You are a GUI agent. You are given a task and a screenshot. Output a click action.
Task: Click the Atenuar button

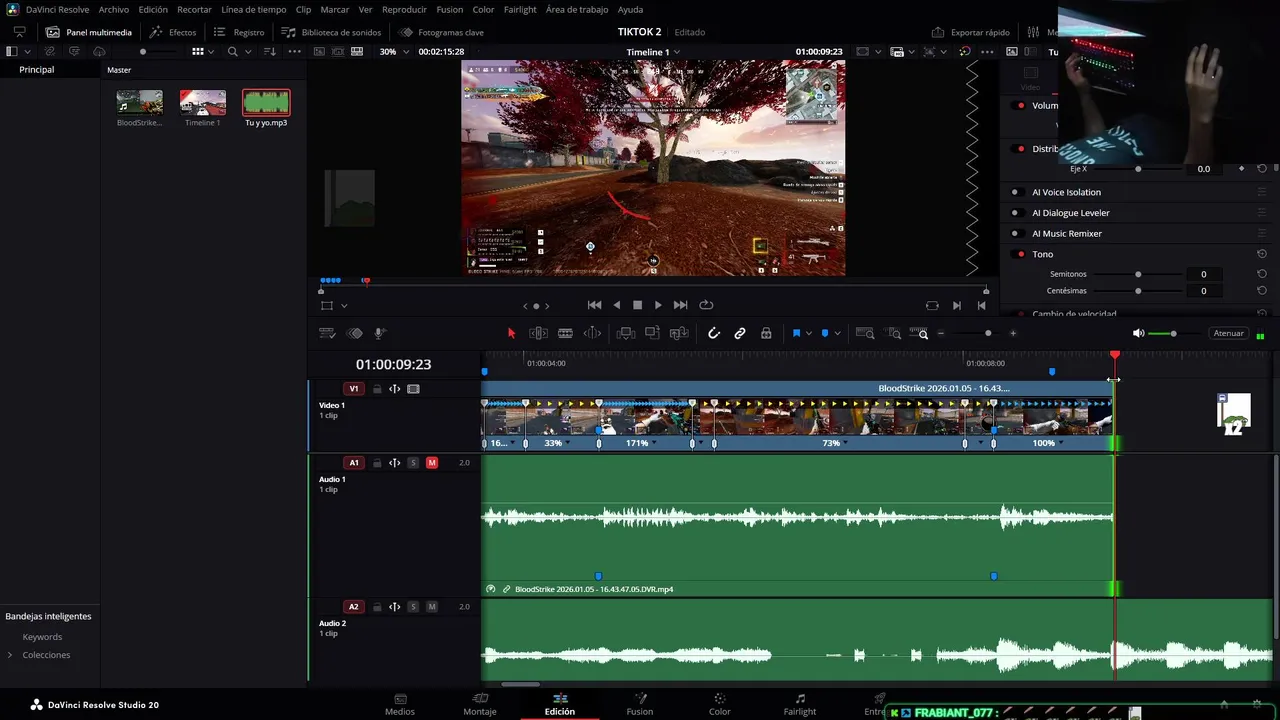(1228, 333)
